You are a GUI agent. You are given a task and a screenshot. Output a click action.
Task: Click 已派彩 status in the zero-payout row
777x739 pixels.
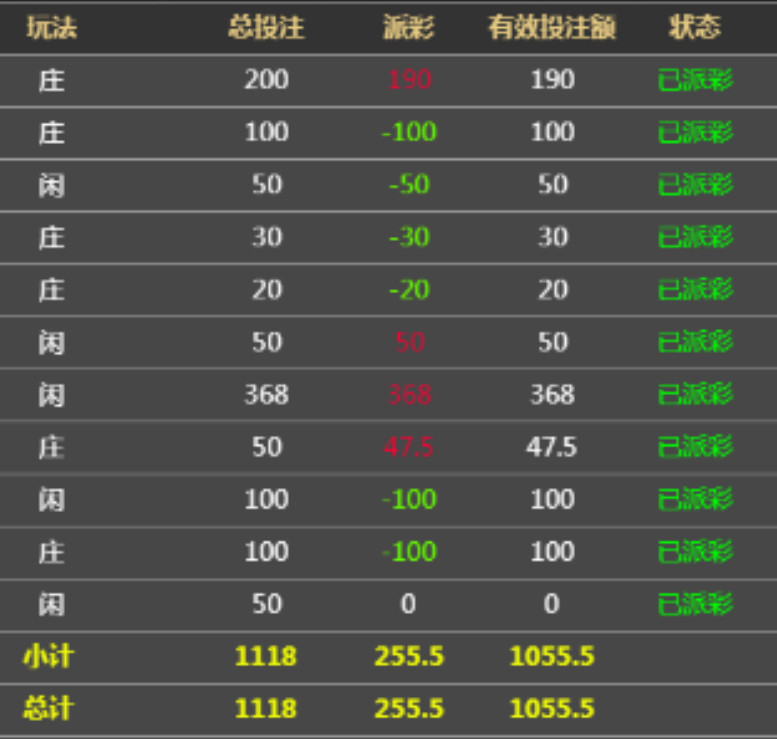tap(695, 604)
